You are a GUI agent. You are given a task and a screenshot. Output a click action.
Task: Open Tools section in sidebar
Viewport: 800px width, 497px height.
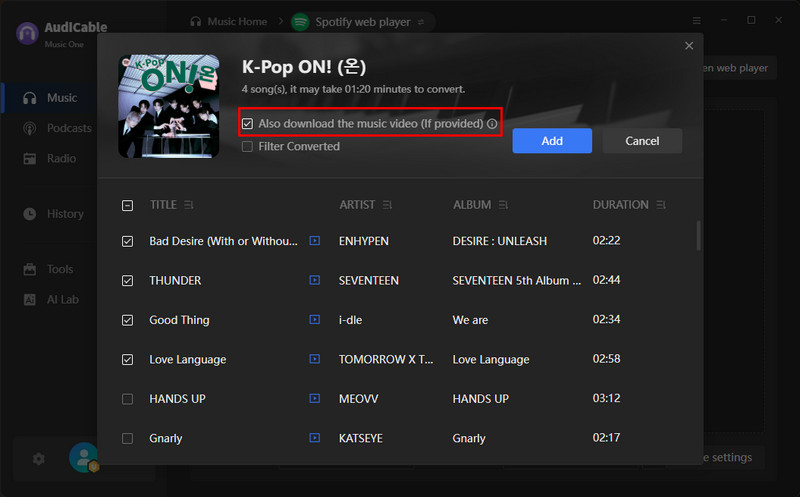pyautogui.click(x=48, y=269)
